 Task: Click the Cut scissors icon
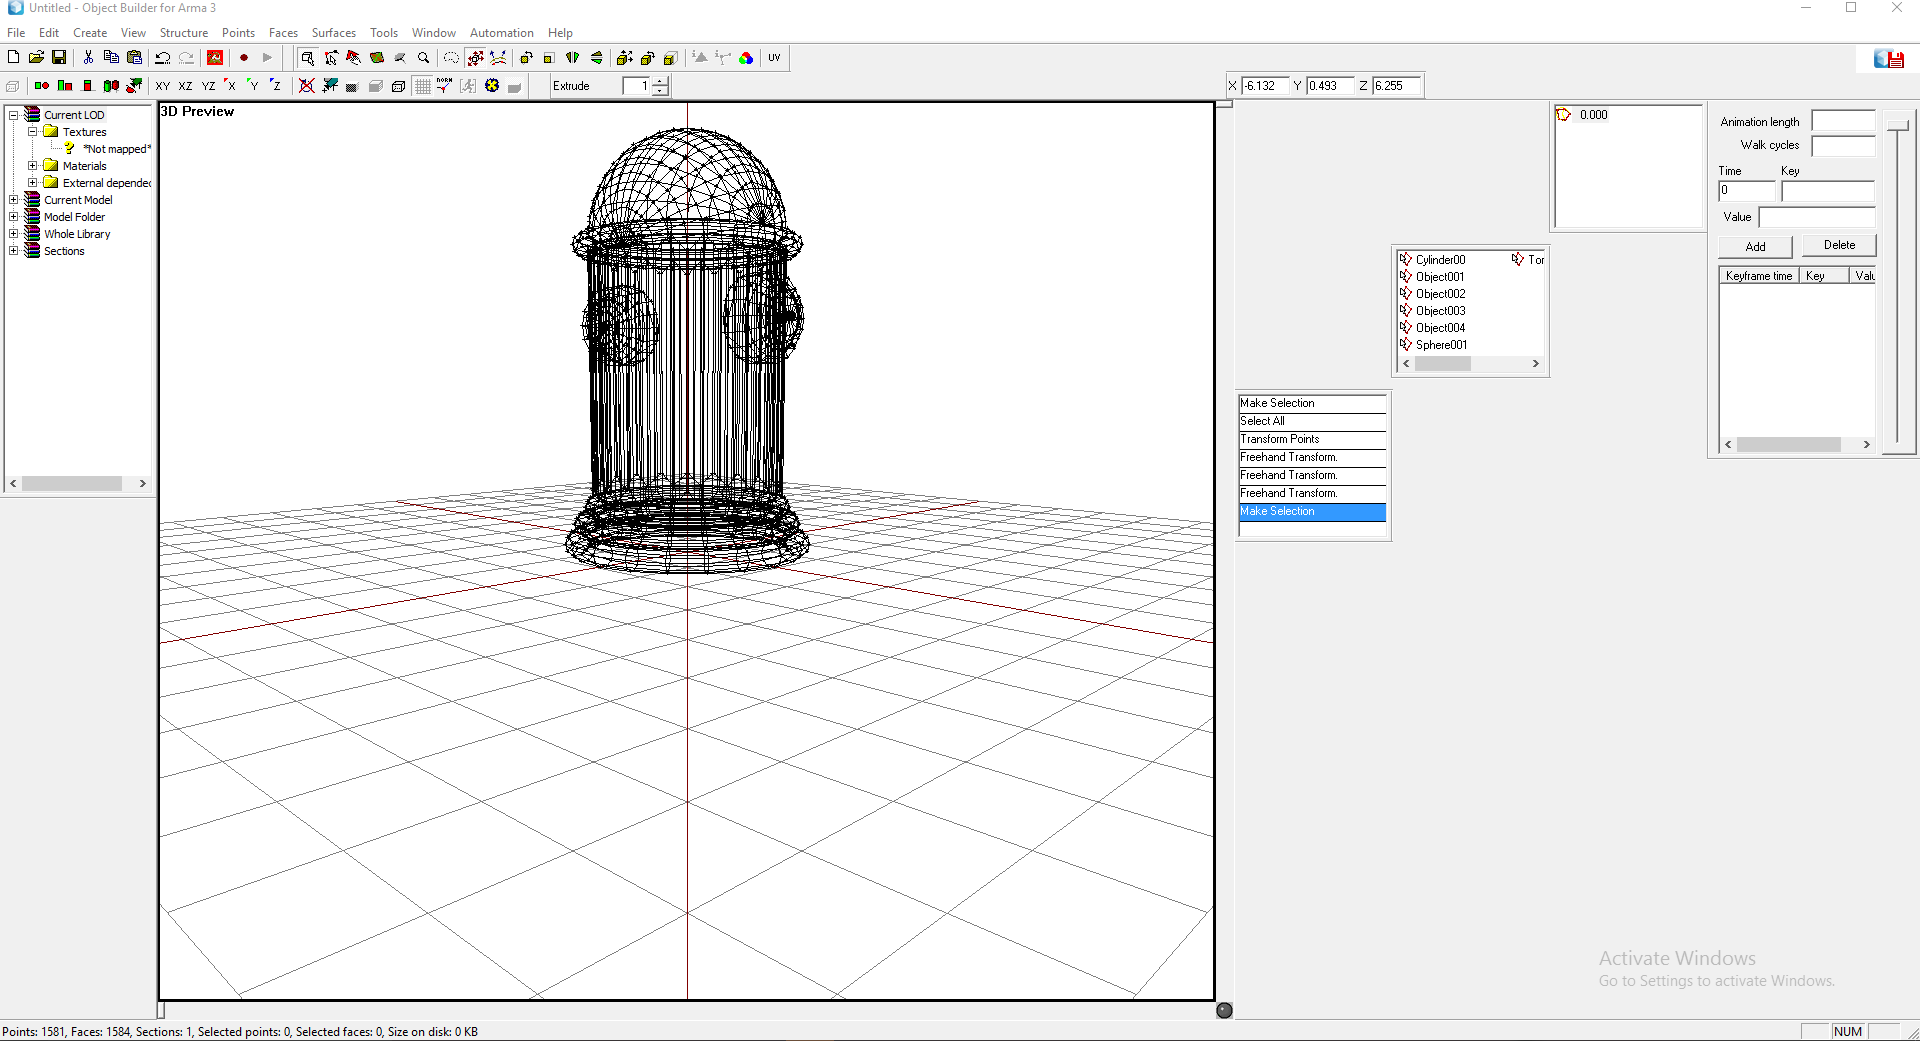click(88, 58)
